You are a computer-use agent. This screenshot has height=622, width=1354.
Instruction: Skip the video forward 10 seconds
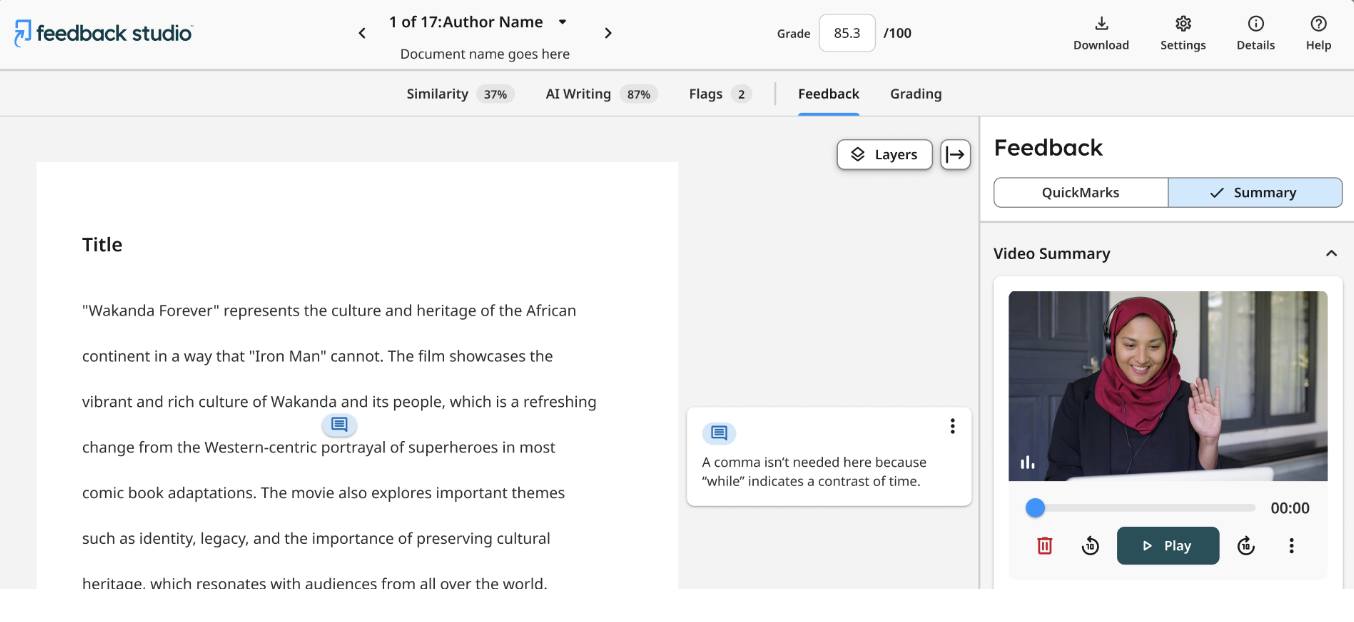1246,546
